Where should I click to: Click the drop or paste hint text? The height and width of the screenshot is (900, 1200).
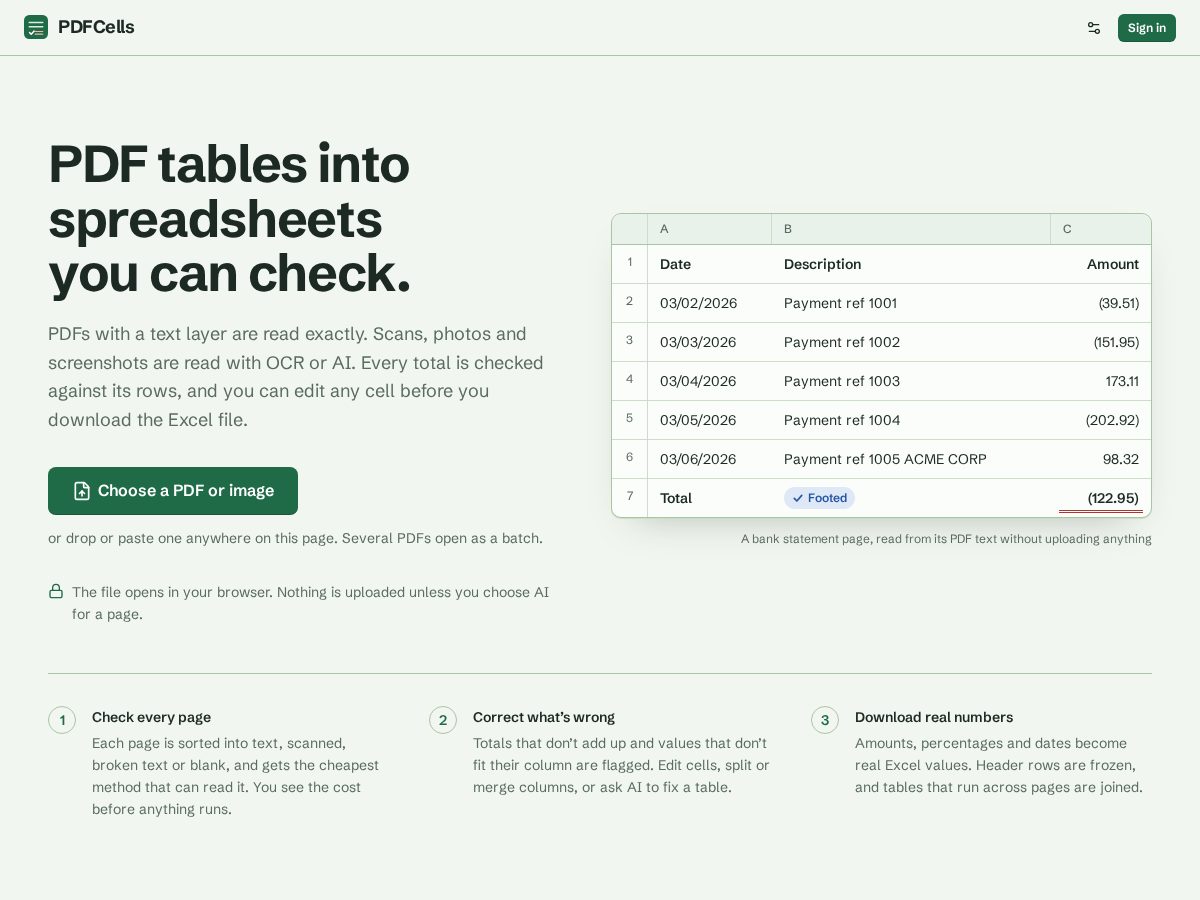point(295,538)
